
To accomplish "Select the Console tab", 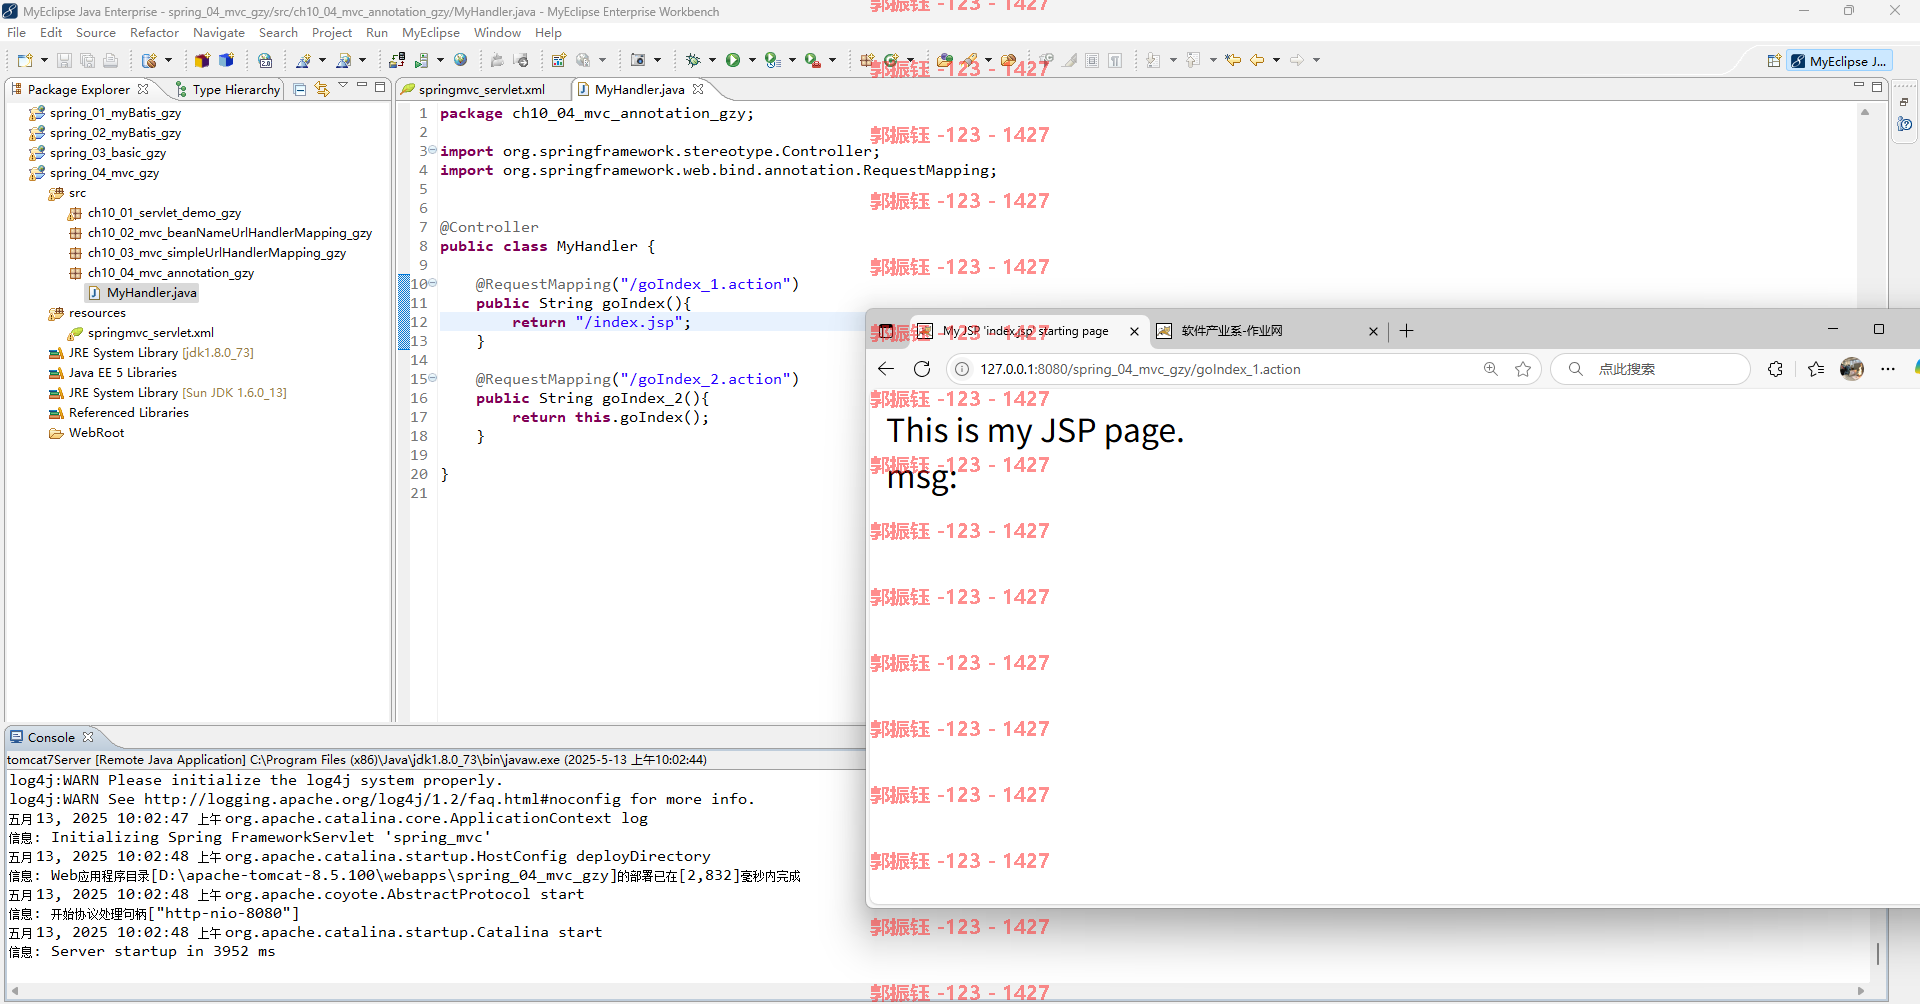I will [x=51, y=737].
